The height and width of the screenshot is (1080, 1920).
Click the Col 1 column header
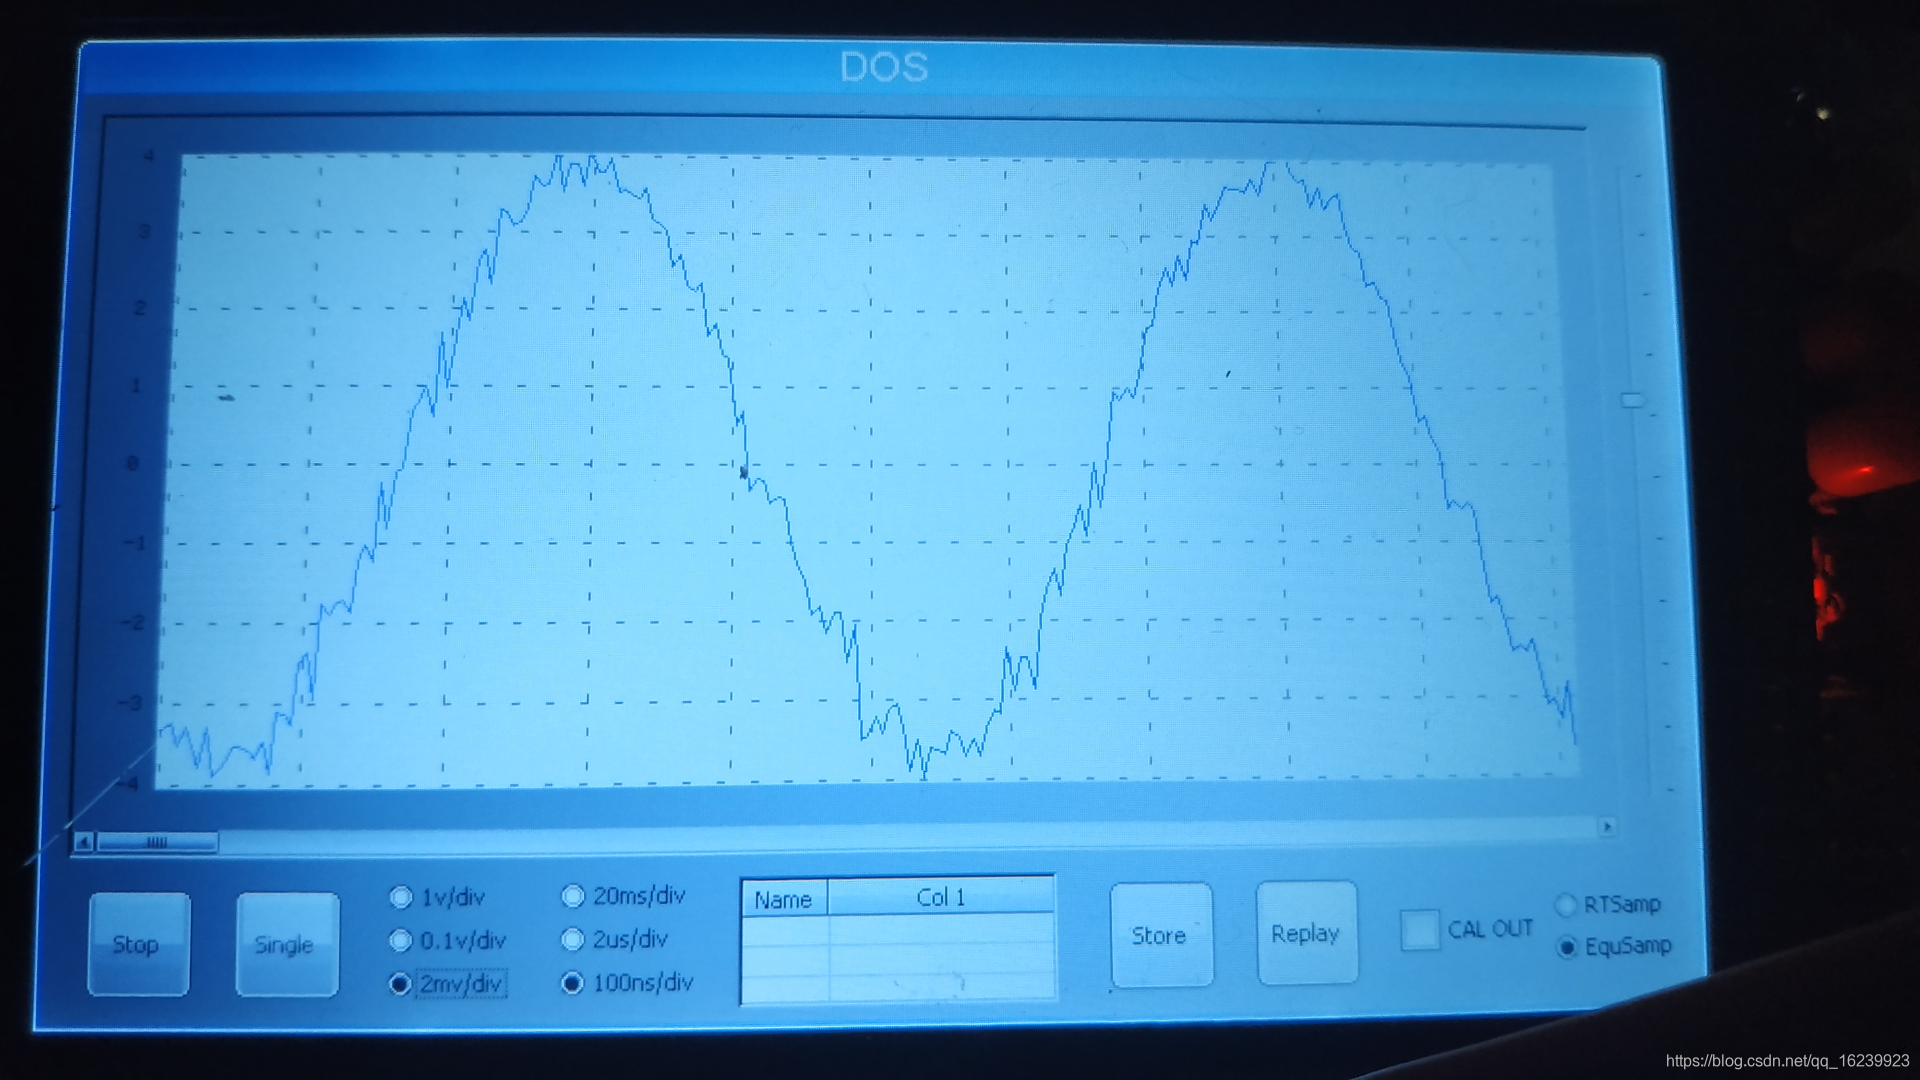coord(940,897)
